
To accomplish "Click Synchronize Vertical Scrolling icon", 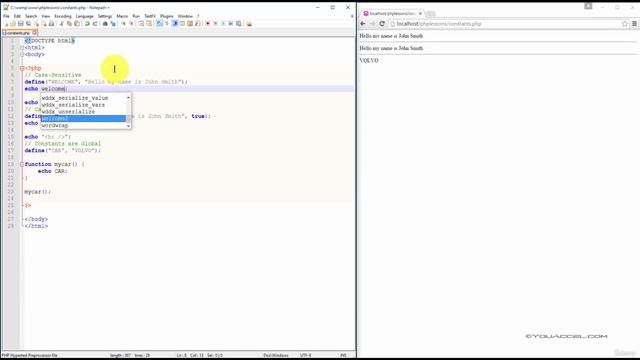I will click(141, 24).
